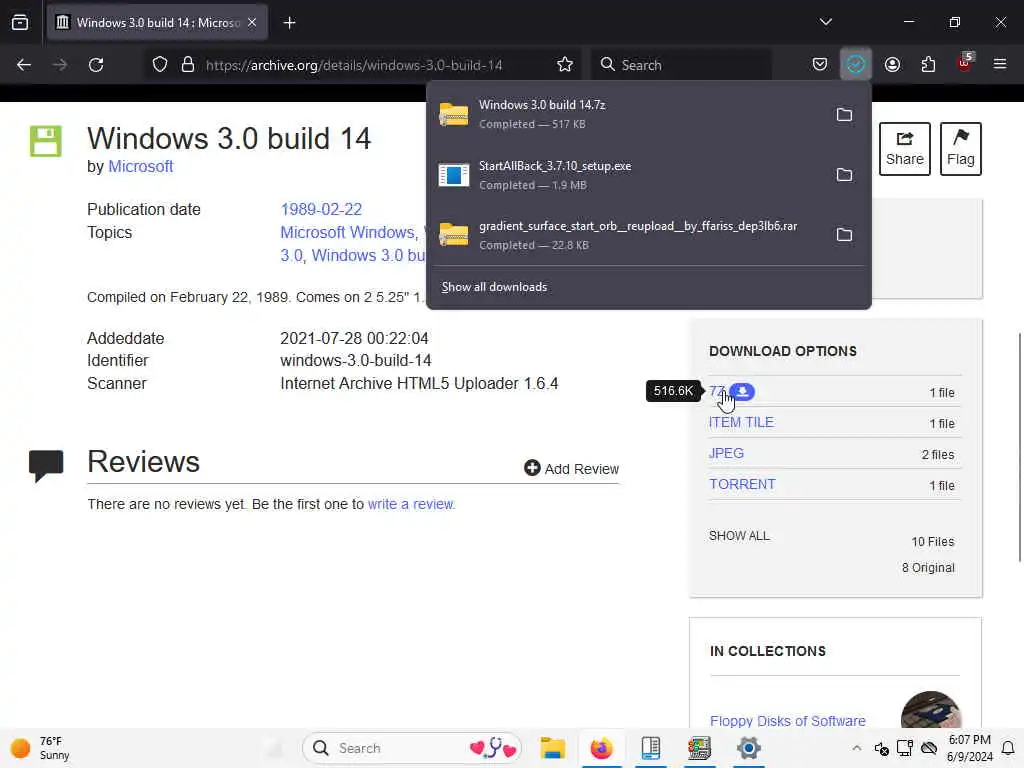Open the notebook app taskbar icon
Screen dimensions: 1024x768
coord(650,748)
